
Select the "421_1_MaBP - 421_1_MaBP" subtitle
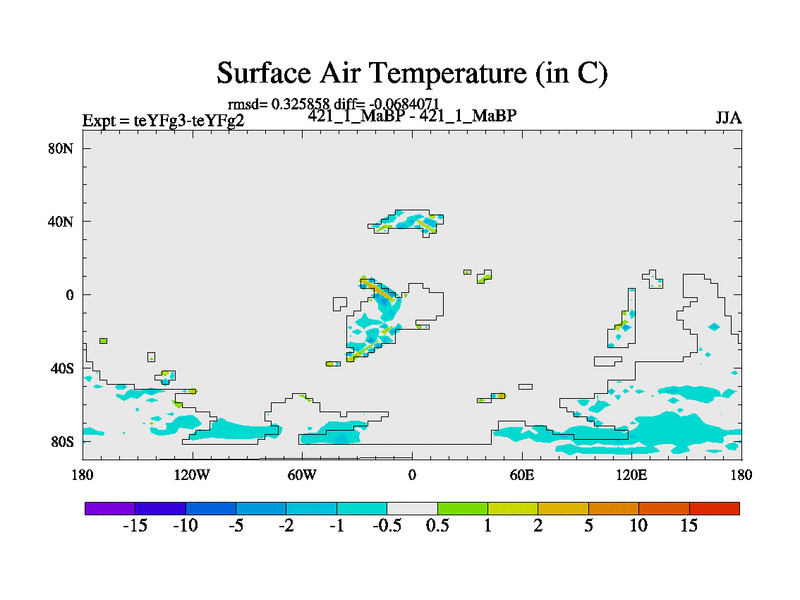coord(412,116)
